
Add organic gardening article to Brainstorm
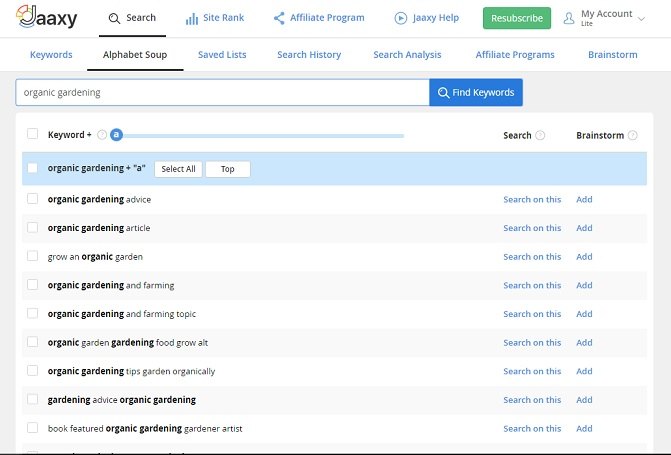click(x=584, y=228)
